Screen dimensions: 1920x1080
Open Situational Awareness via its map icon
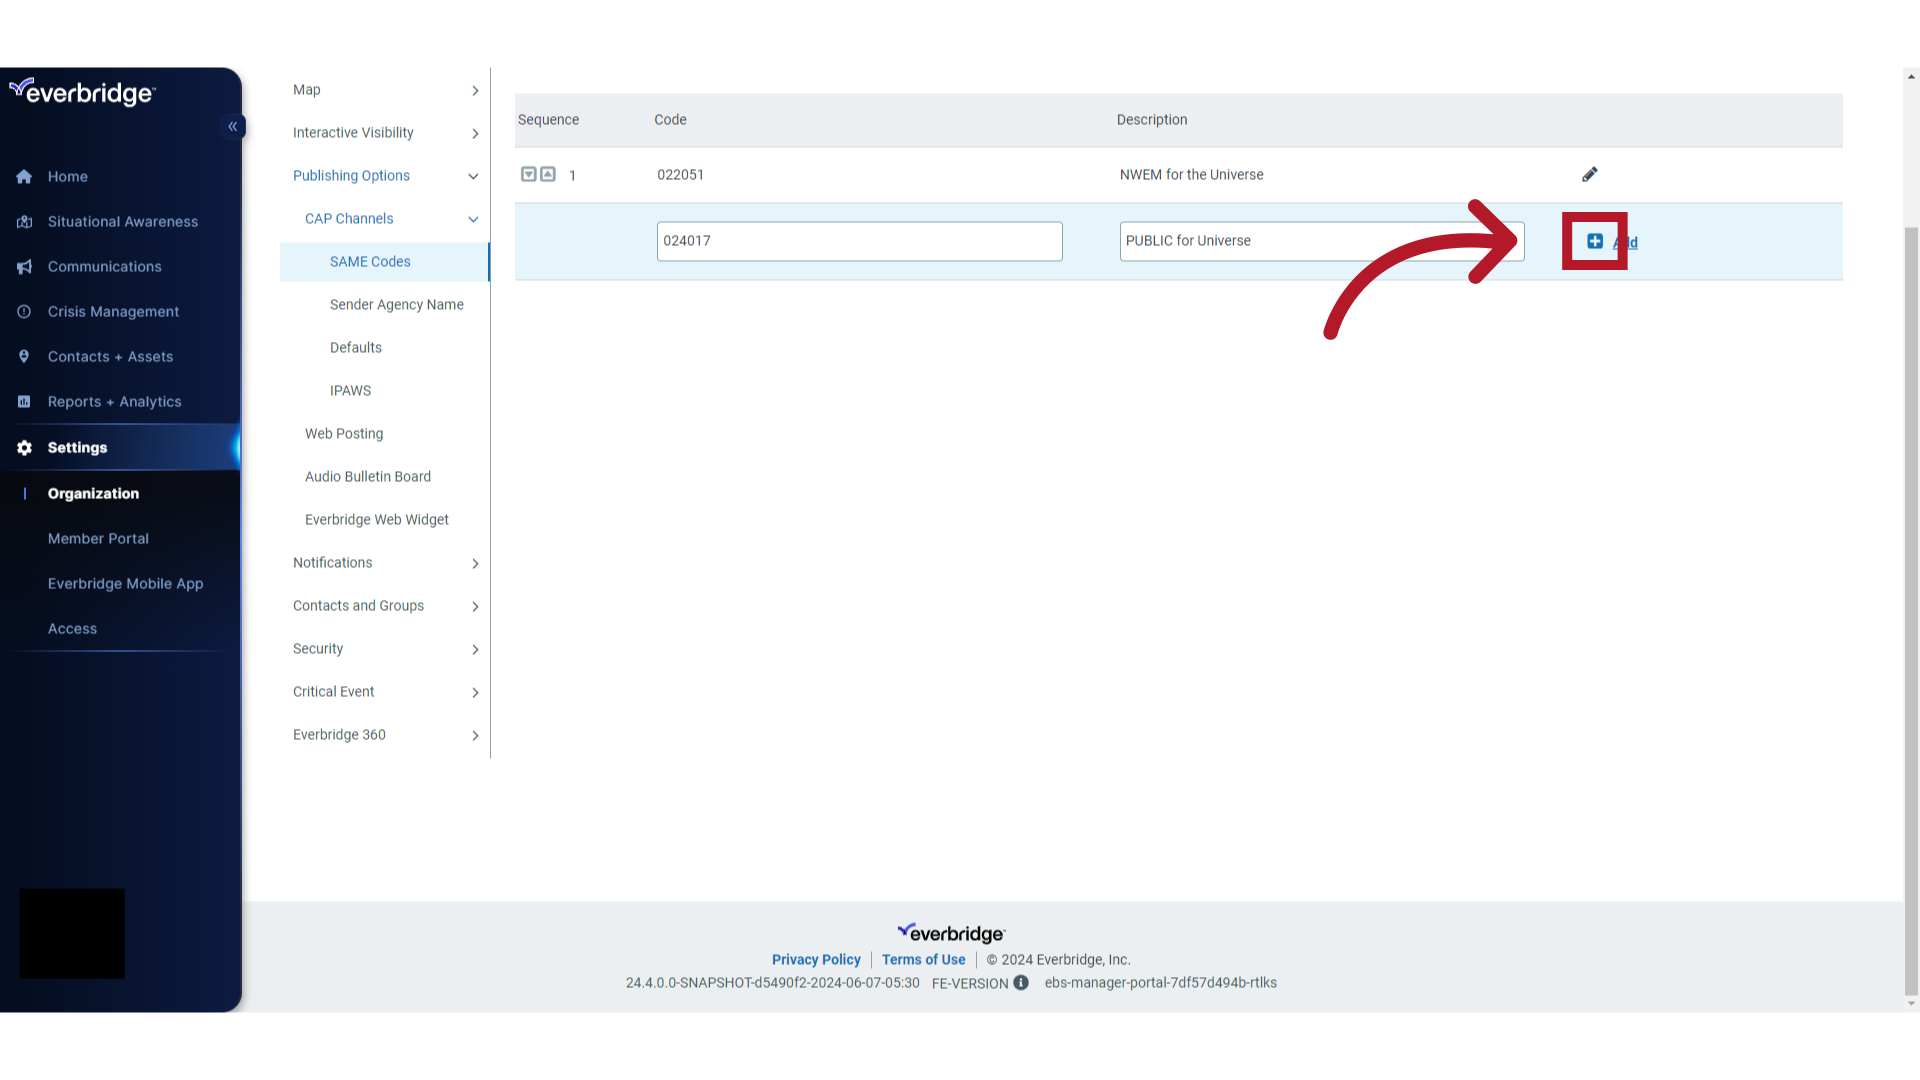[24, 221]
